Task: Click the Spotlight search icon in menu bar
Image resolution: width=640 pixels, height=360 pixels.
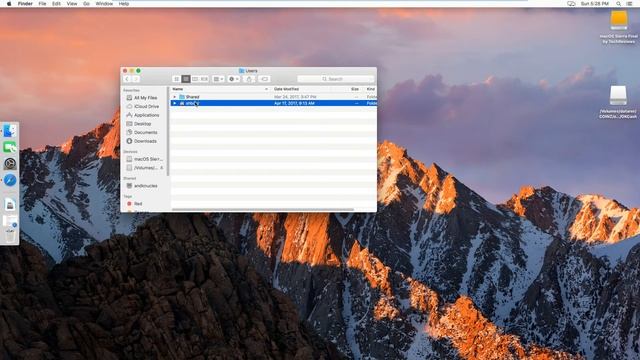Action: pos(619,3)
